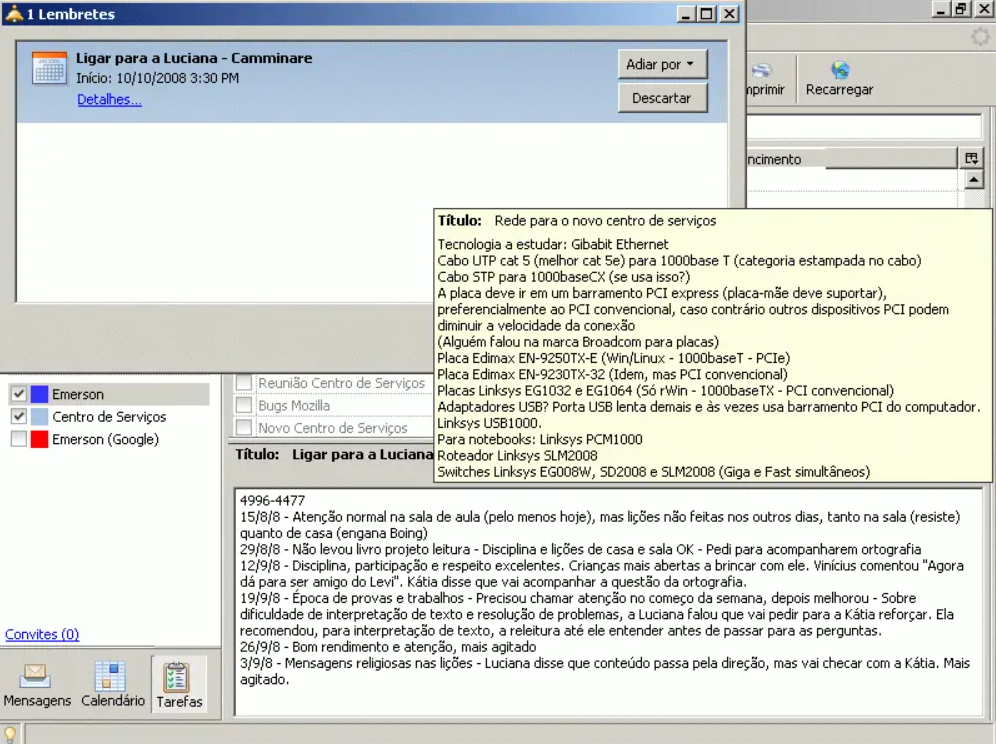996x744 pixels.
Task: Click the reminder start time Início: 10/10/2008 3:30 PM
Action: (158, 78)
